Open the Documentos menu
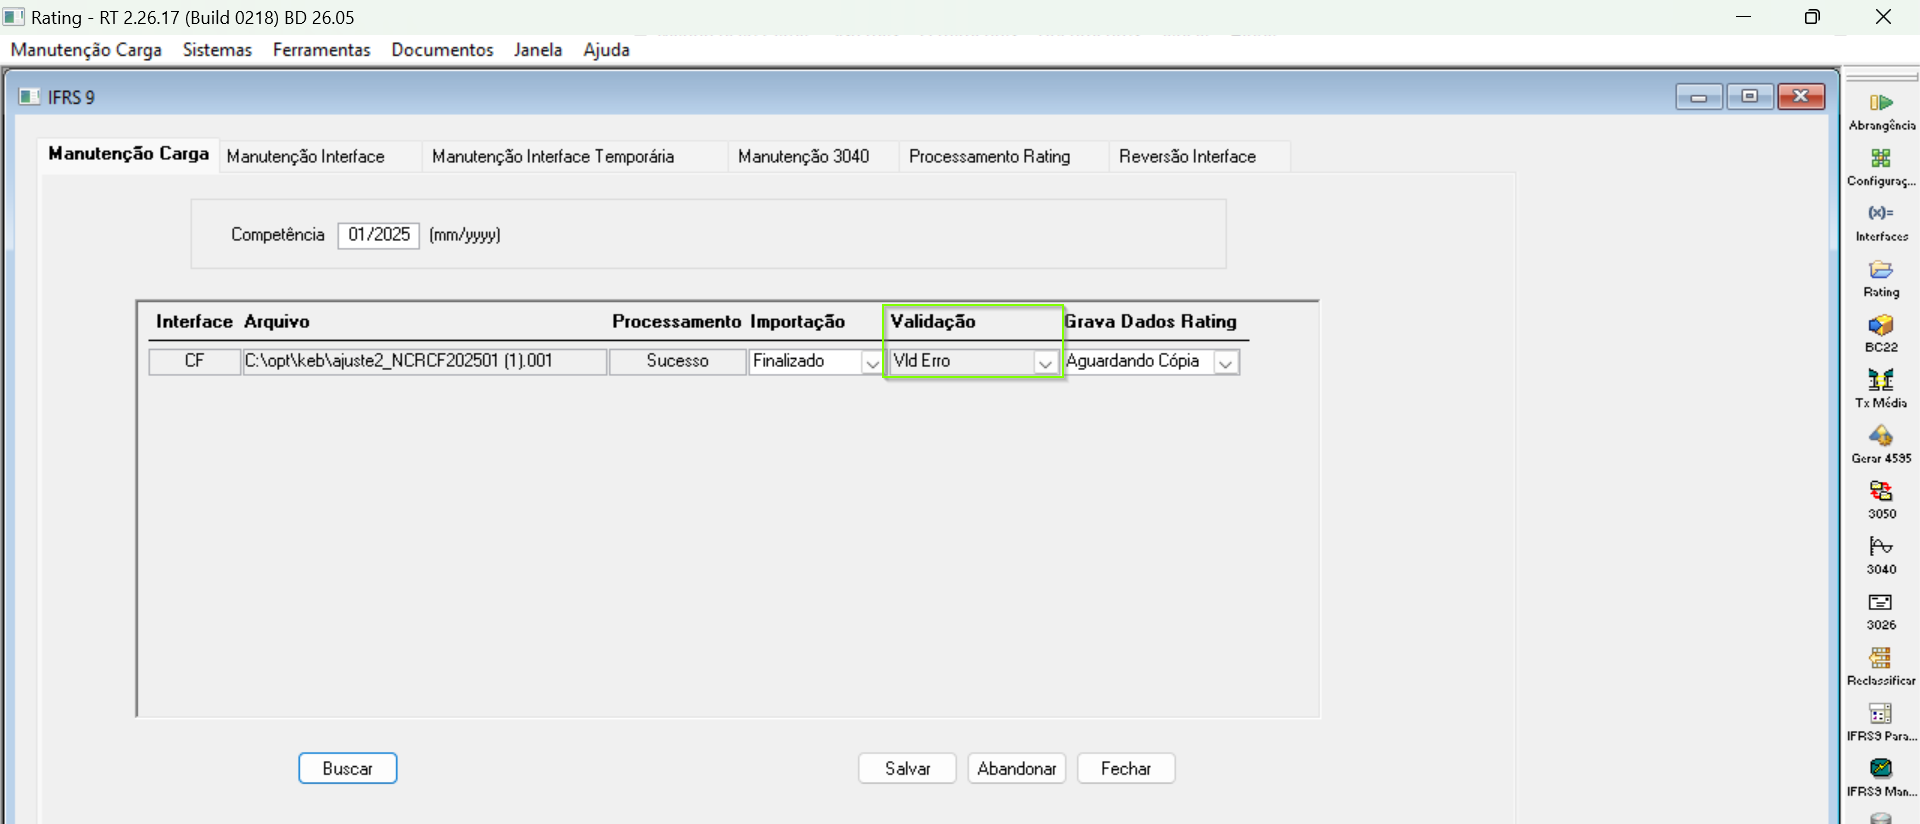1920x824 pixels. point(442,50)
